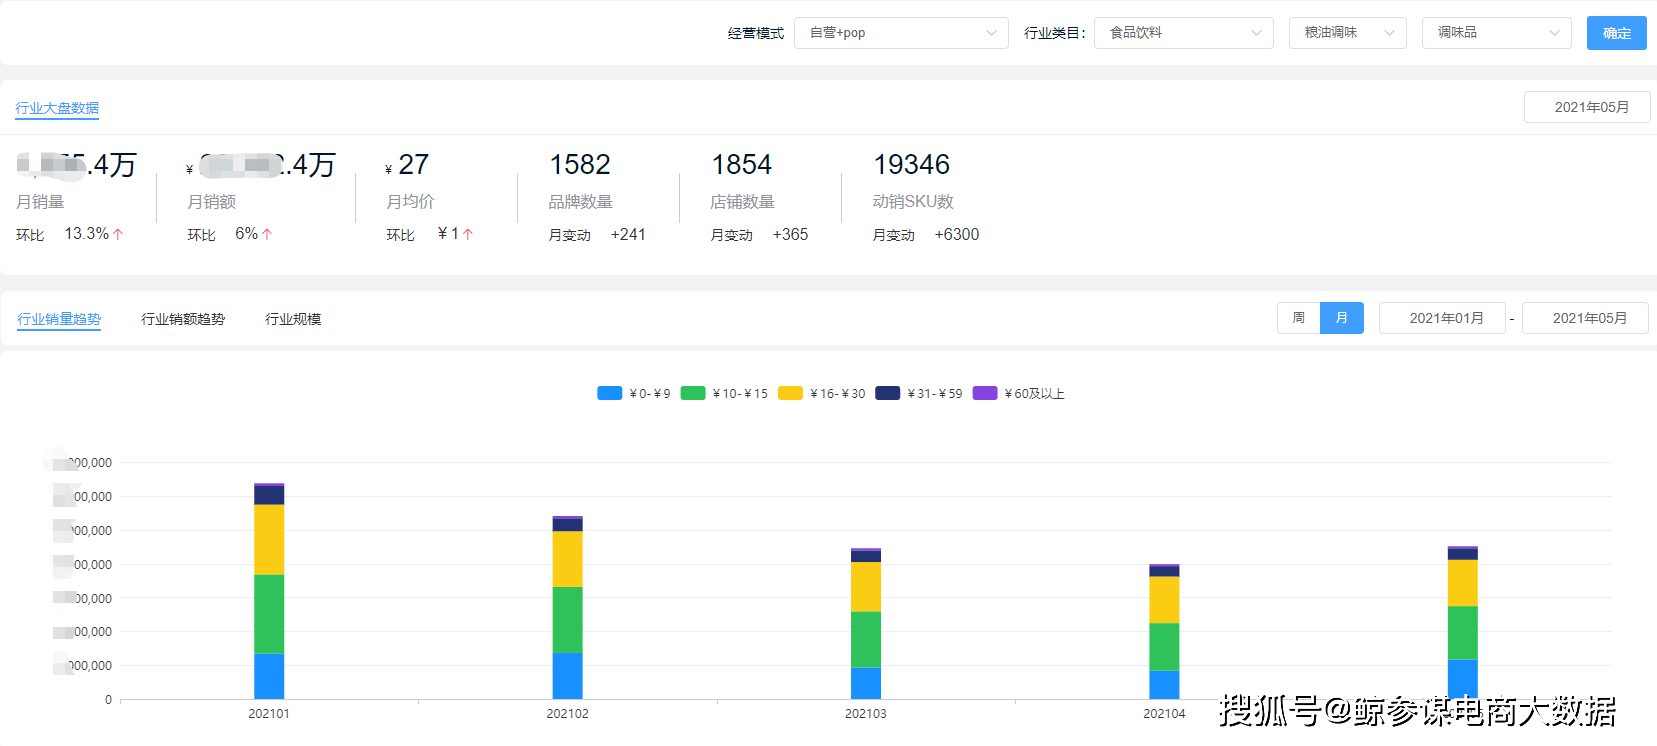This screenshot has width=1657, height=746.
Task: Toggle the ¥60及以上 purple legend swatch
Action: pyautogui.click(x=985, y=393)
